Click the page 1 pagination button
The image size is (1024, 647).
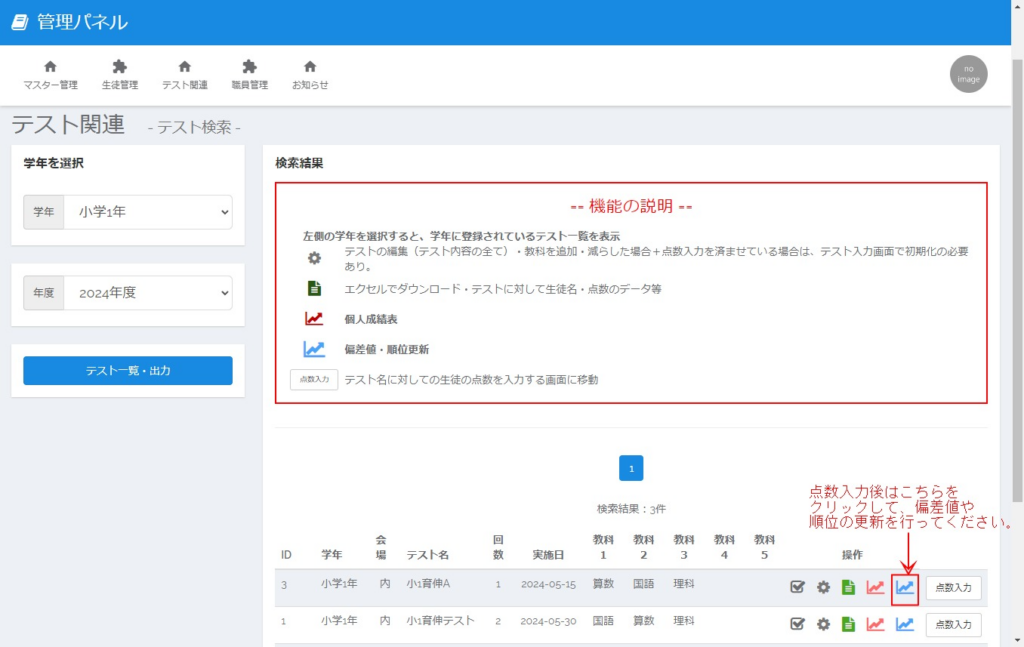(631, 468)
